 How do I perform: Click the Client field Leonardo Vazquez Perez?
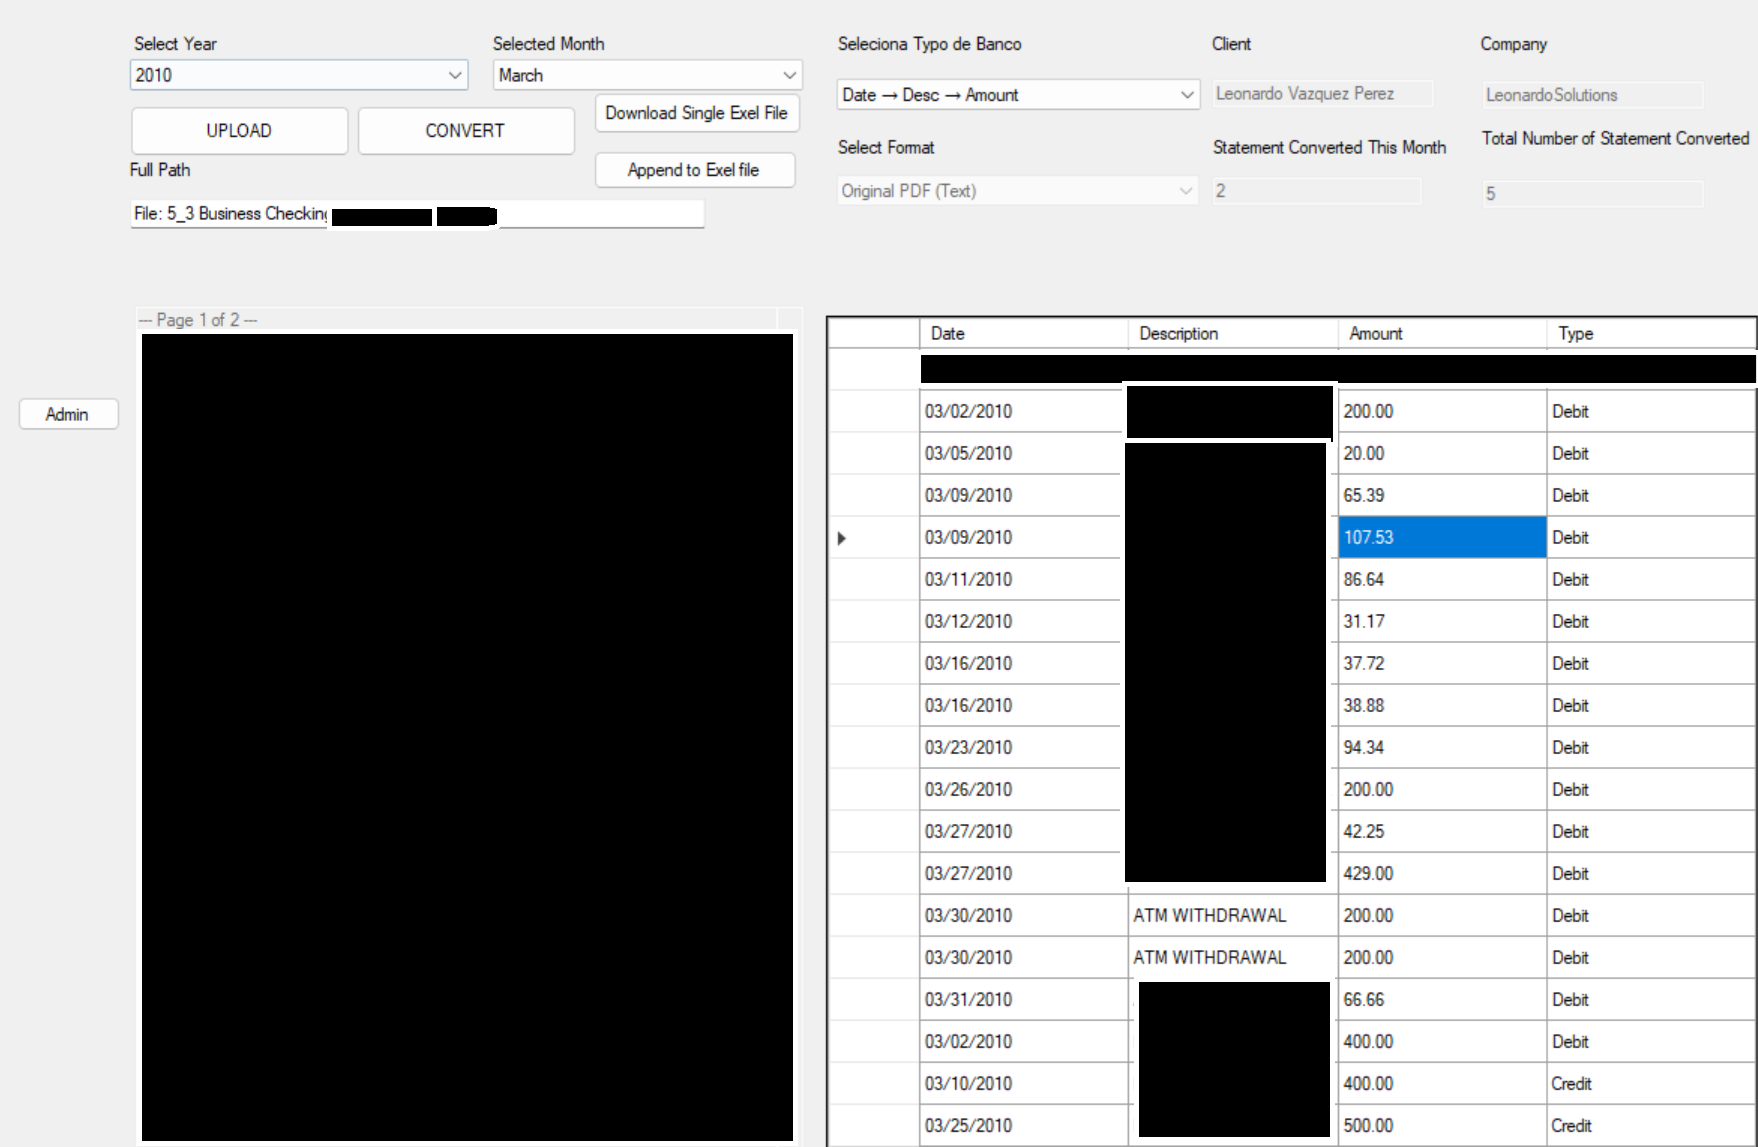(x=1322, y=94)
